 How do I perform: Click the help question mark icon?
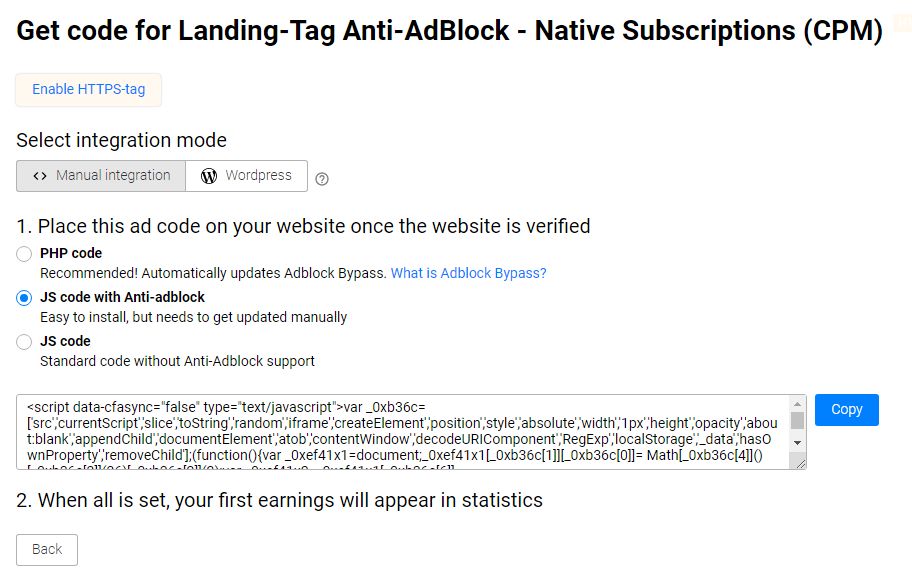[322, 179]
